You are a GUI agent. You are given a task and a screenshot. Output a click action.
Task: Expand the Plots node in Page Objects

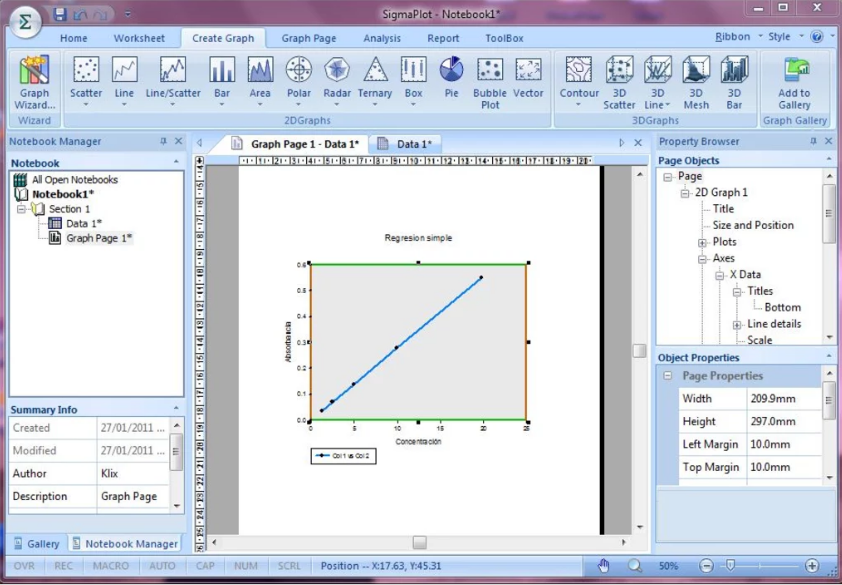(702, 242)
